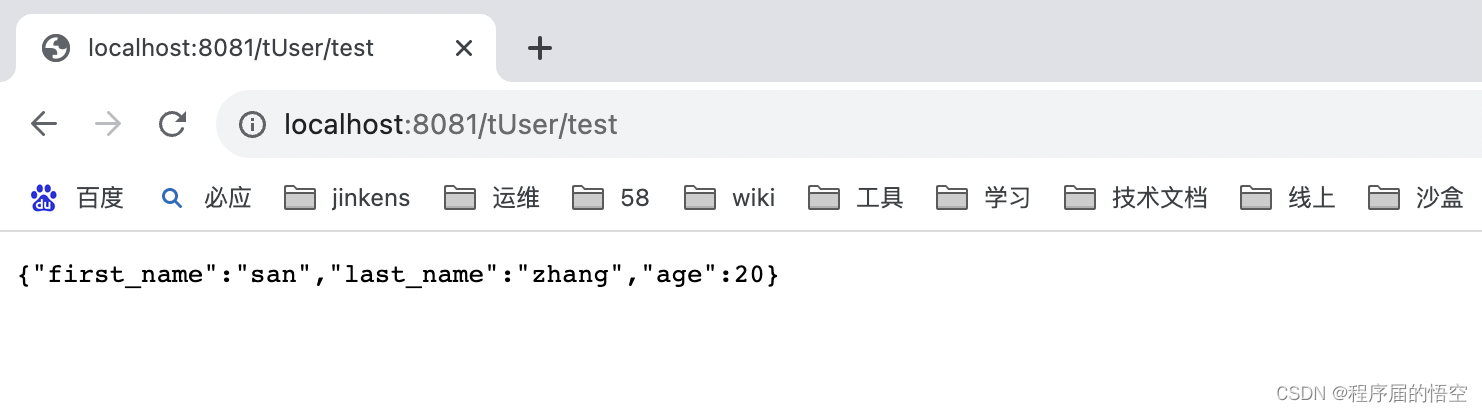Open the 必应 search bookmark
The image size is (1482, 412).
206,198
